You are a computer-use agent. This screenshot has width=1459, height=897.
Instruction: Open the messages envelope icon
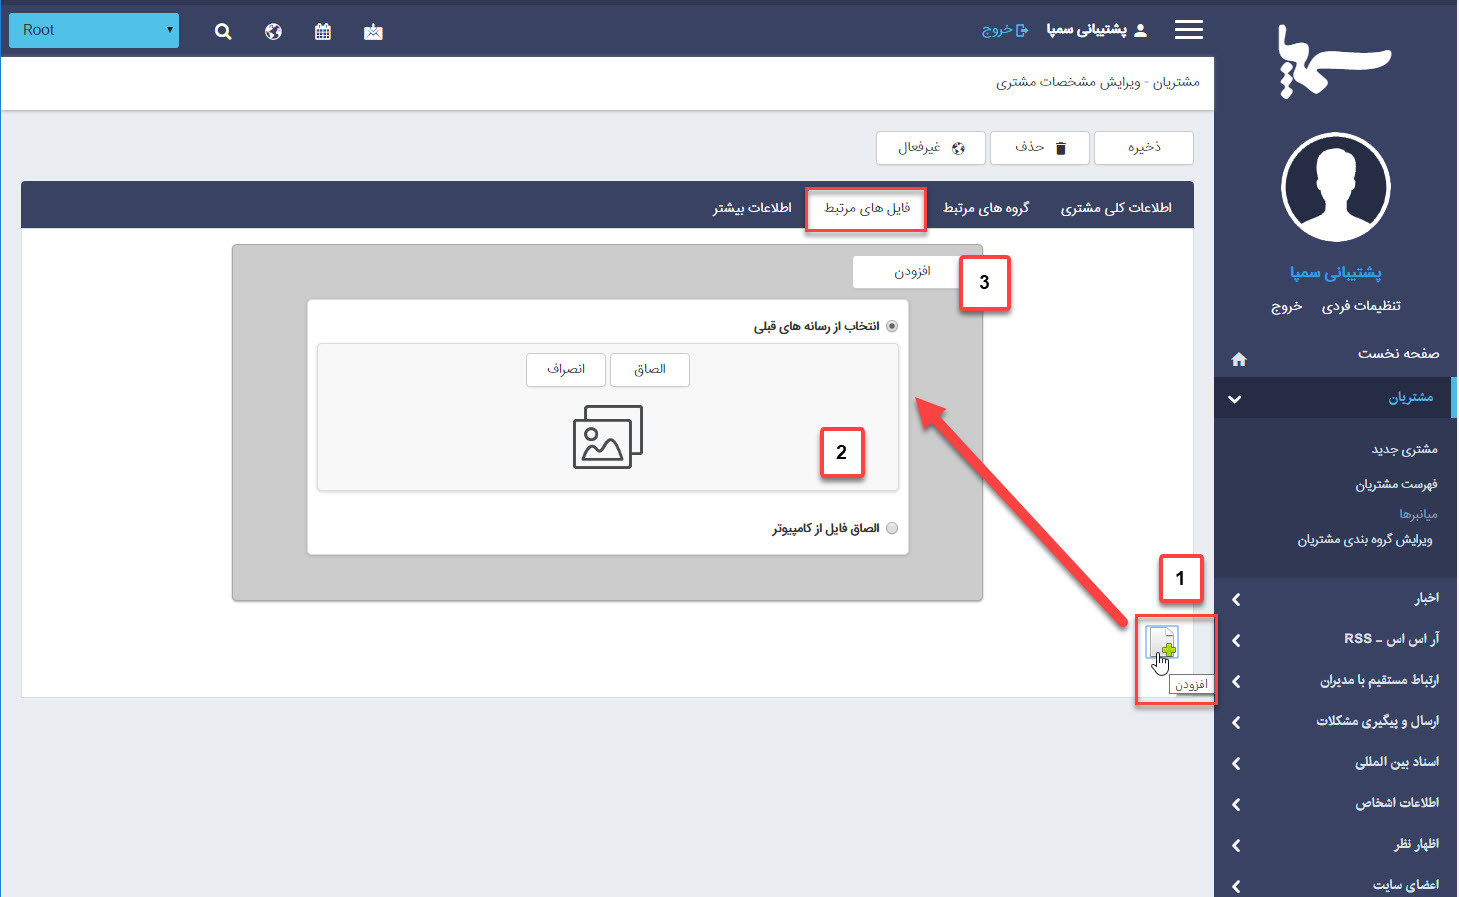373,30
